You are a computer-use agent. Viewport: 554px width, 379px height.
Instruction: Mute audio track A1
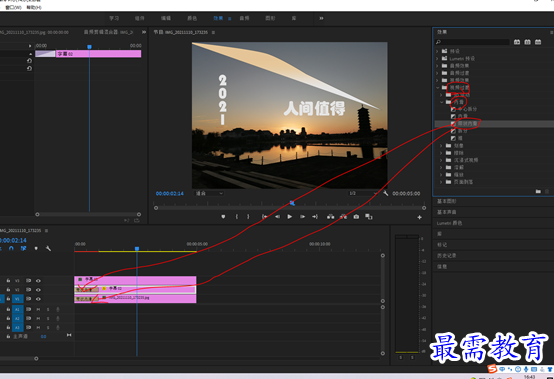tap(38, 309)
